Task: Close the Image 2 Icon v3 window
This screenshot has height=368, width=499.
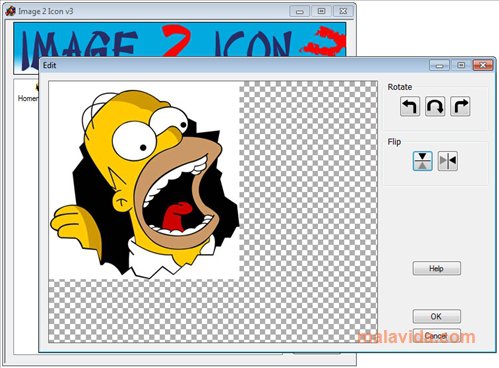Action: pos(343,11)
